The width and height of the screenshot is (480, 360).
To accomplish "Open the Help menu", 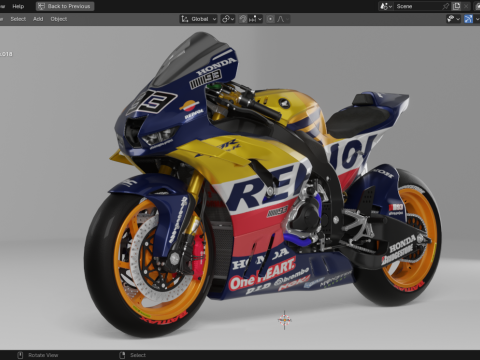I will click(x=18, y=6).
